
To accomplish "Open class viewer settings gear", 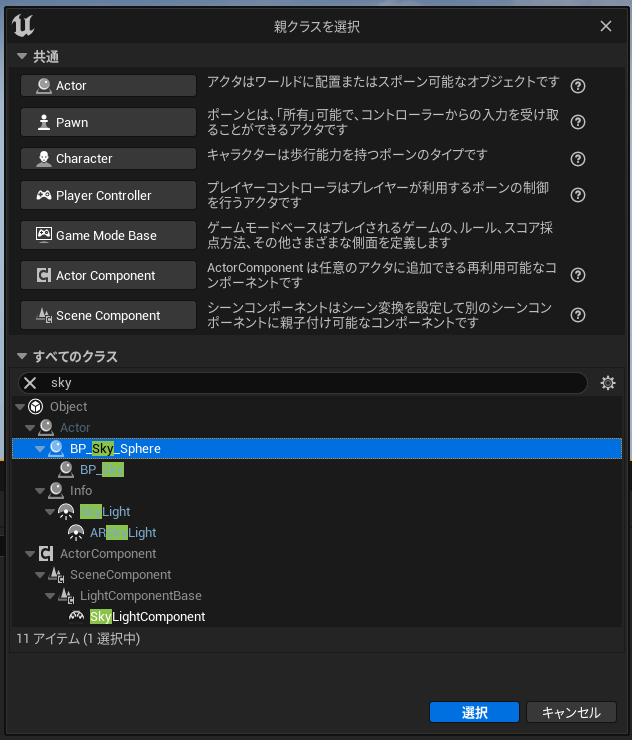I will pyautogui.click(x=607, y=383).
